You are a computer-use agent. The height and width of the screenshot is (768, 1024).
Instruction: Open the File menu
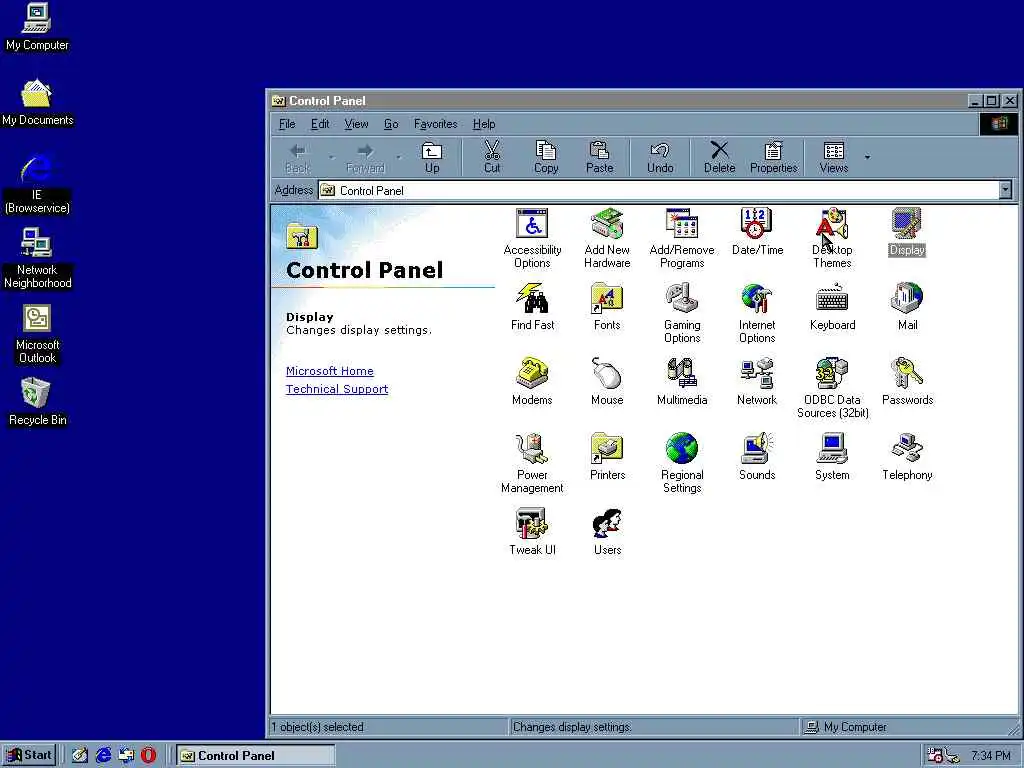[287, 124]
